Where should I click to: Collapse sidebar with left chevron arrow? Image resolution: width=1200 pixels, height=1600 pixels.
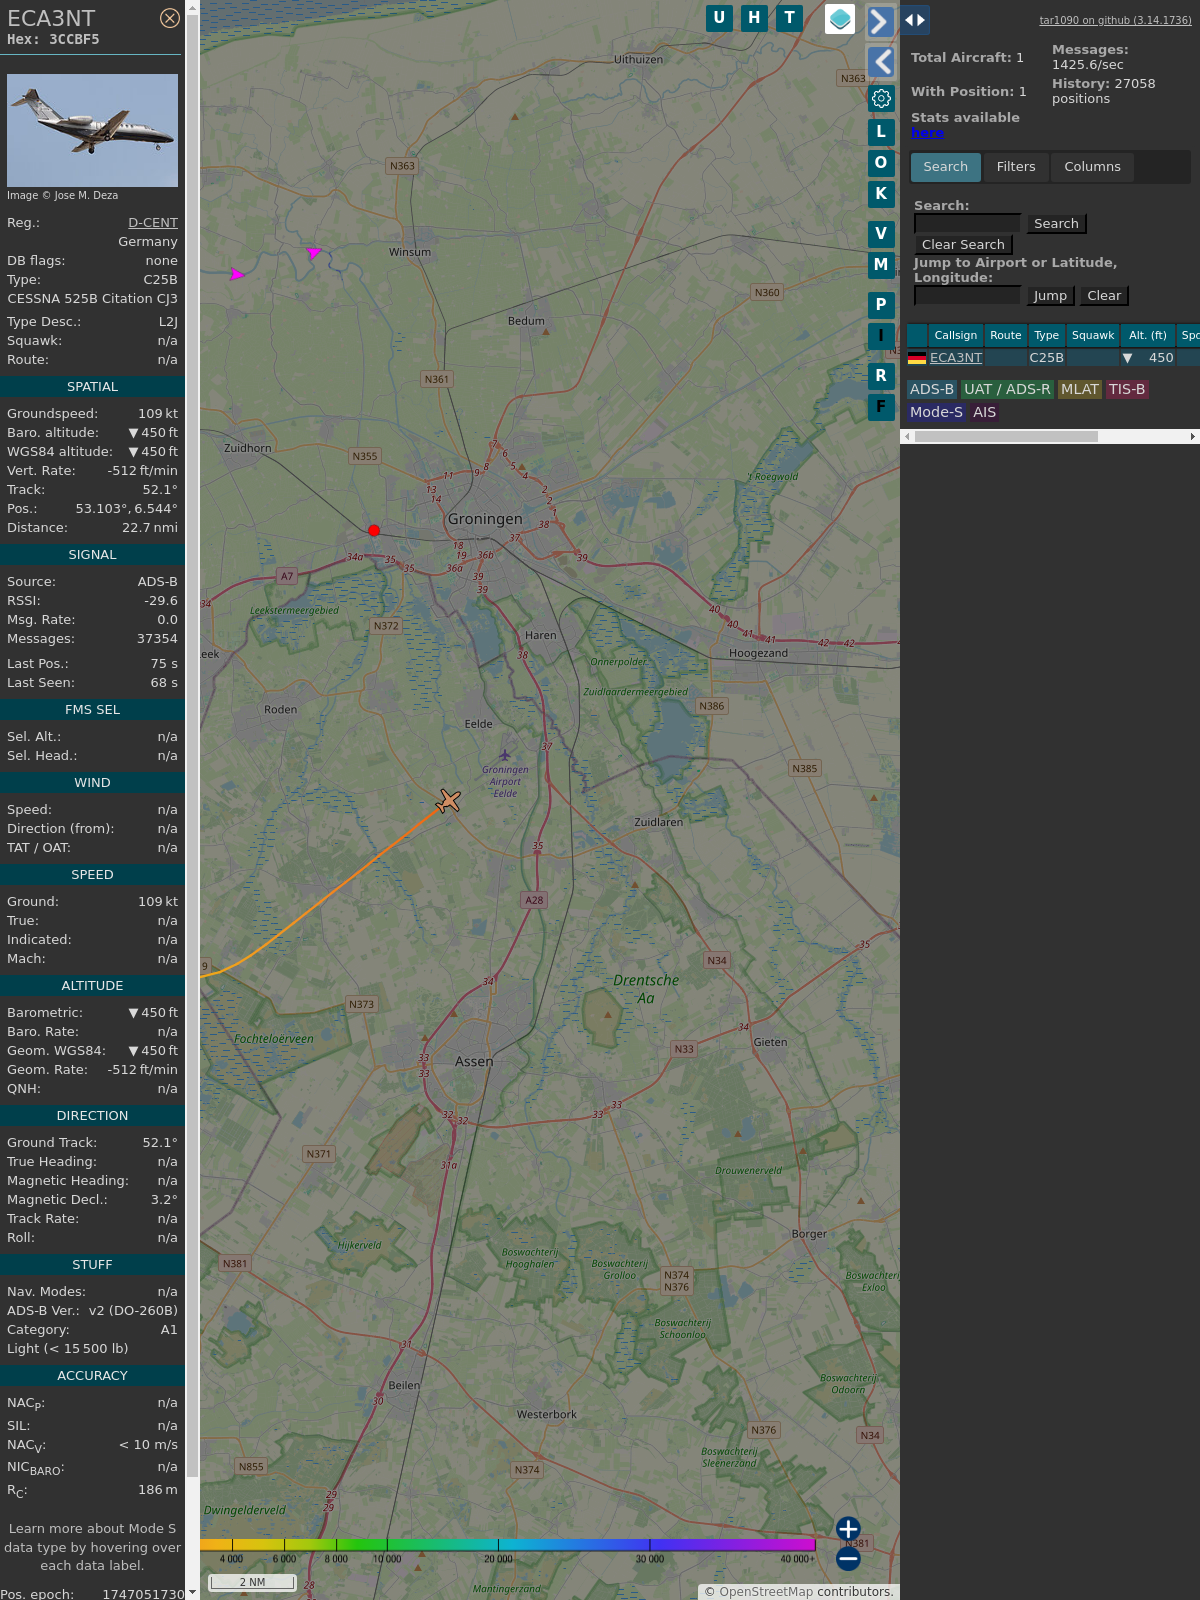[880, 62]
